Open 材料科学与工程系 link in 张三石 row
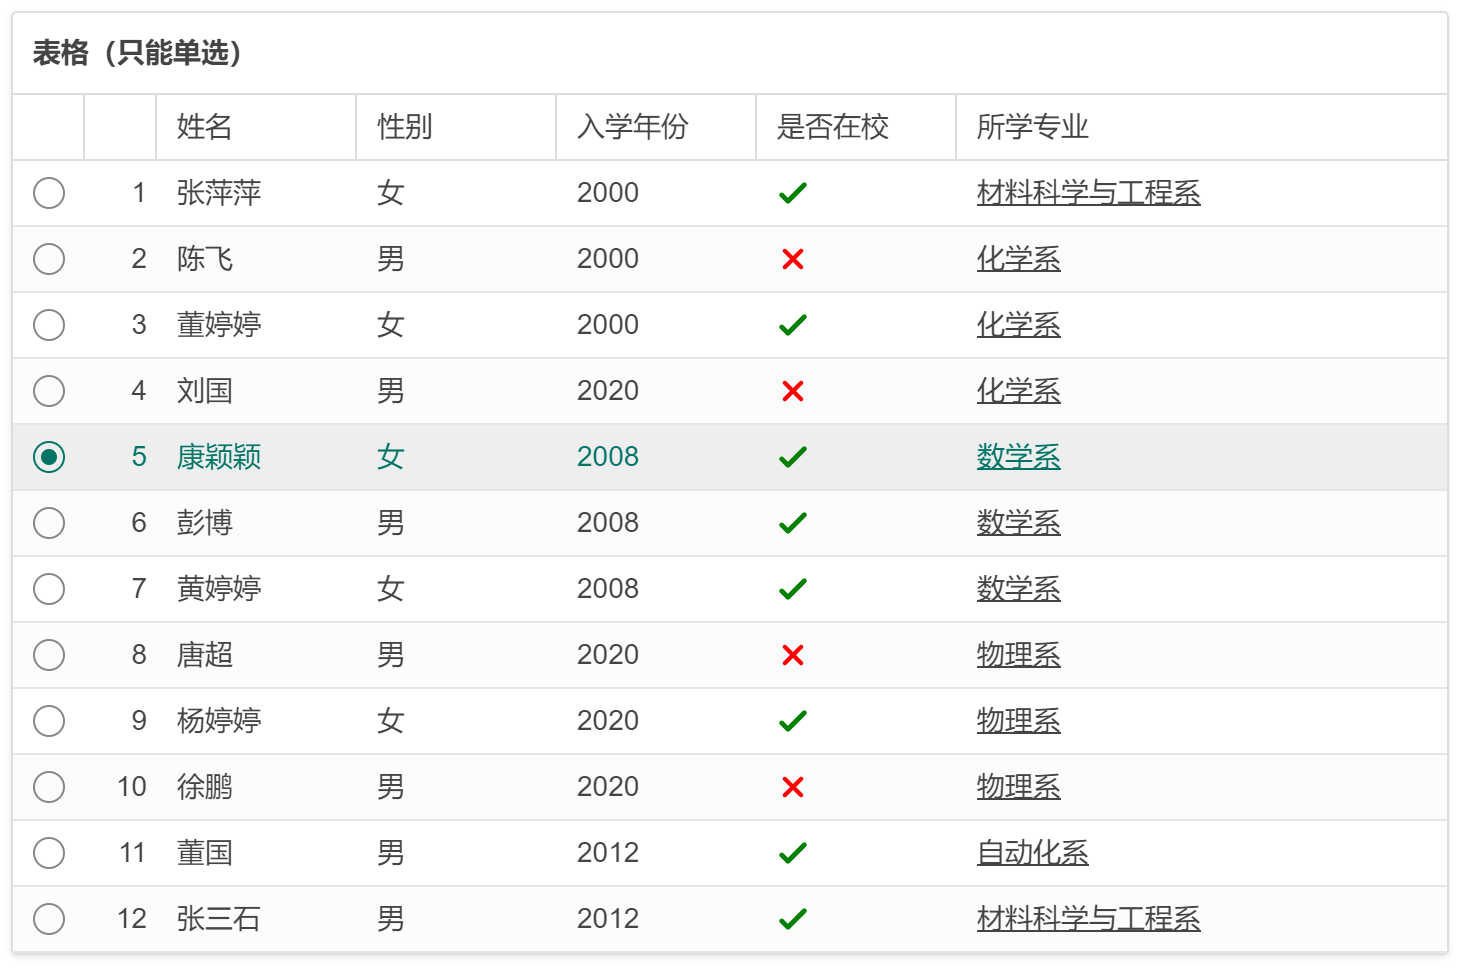 tap(1088, 919)
